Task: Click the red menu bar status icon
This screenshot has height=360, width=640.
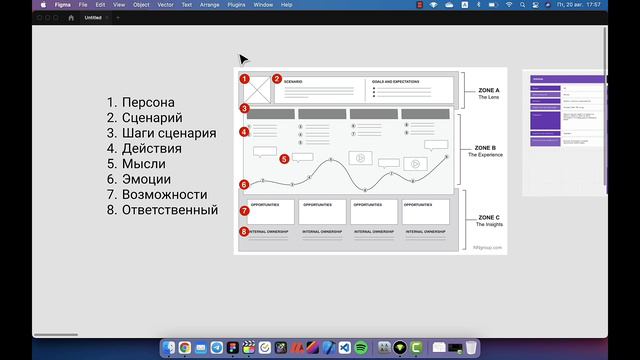Action: tap(419, 5)
